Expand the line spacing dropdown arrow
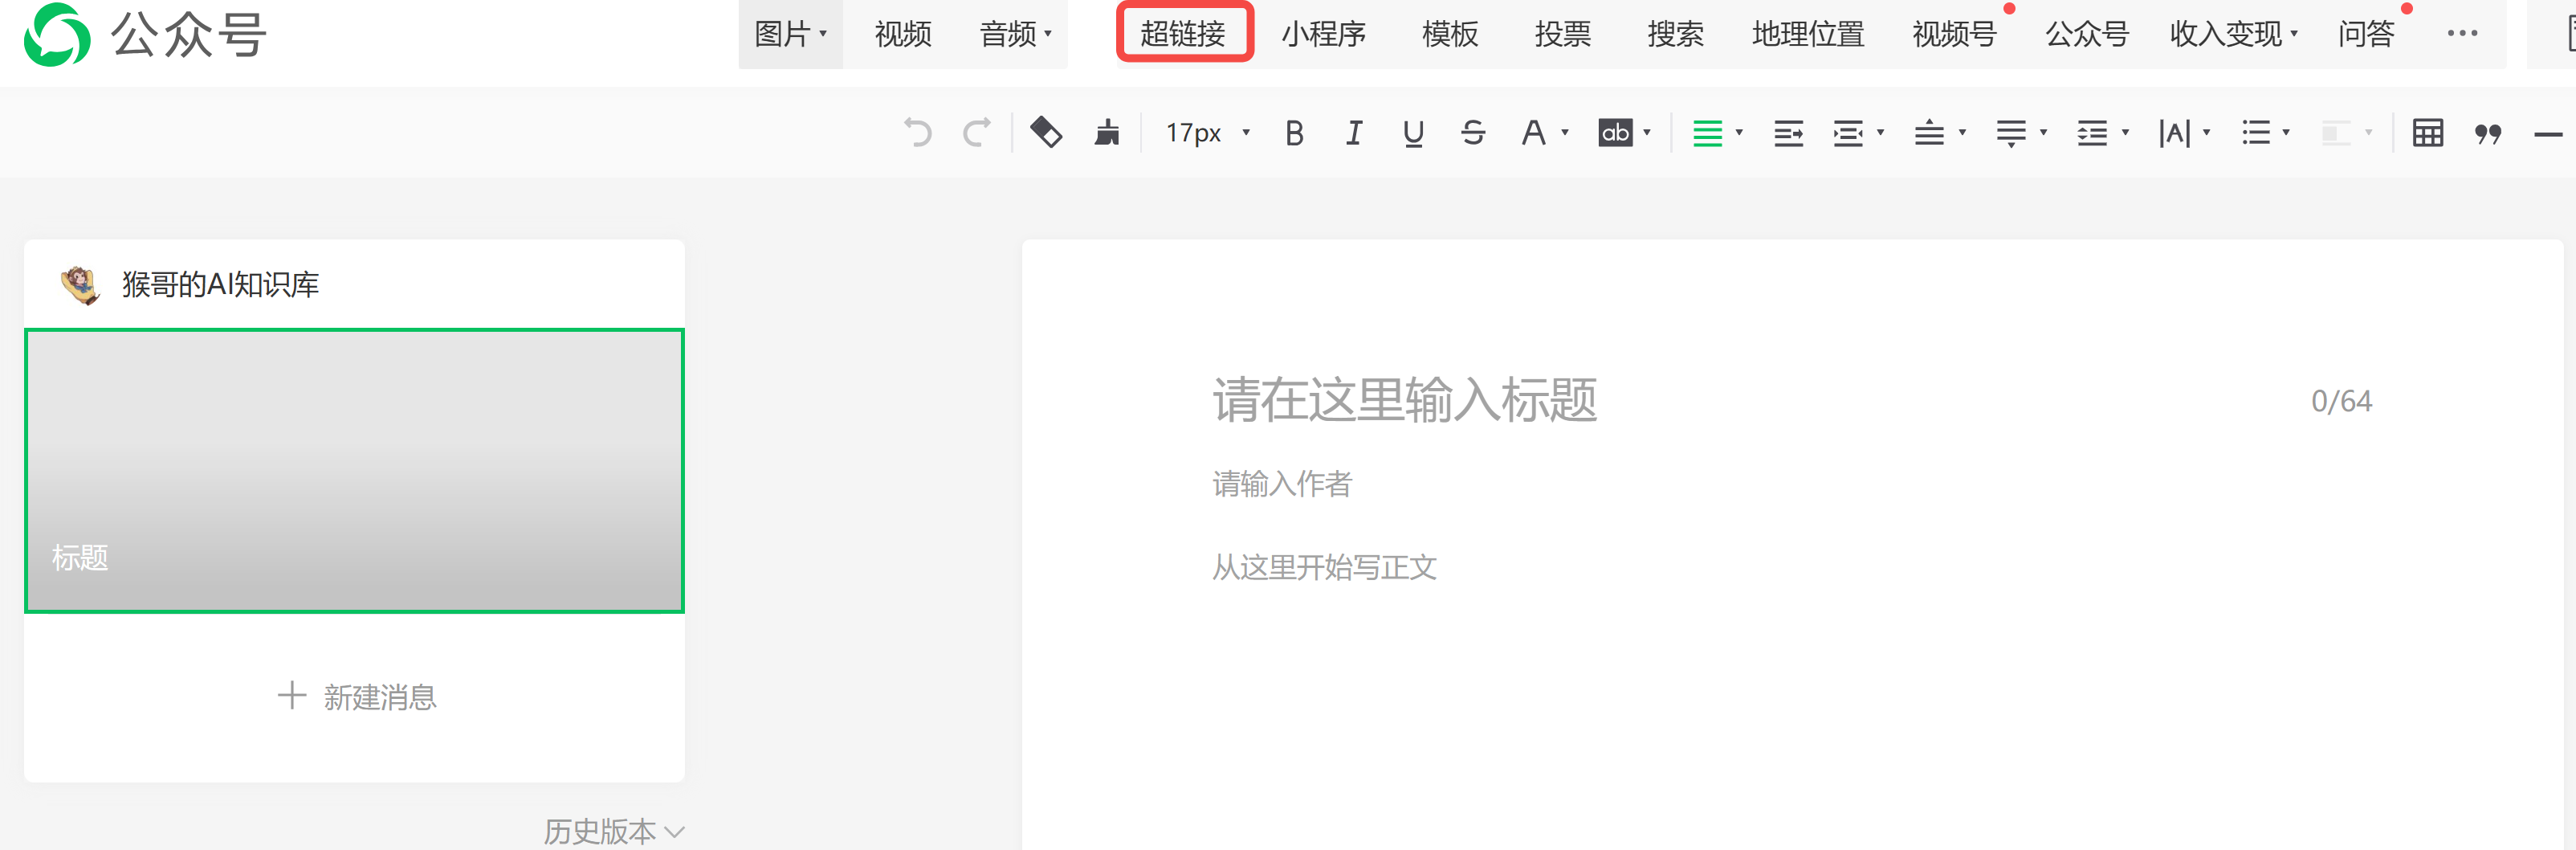Screen dimensions: 2576x850 [2125, 133]
